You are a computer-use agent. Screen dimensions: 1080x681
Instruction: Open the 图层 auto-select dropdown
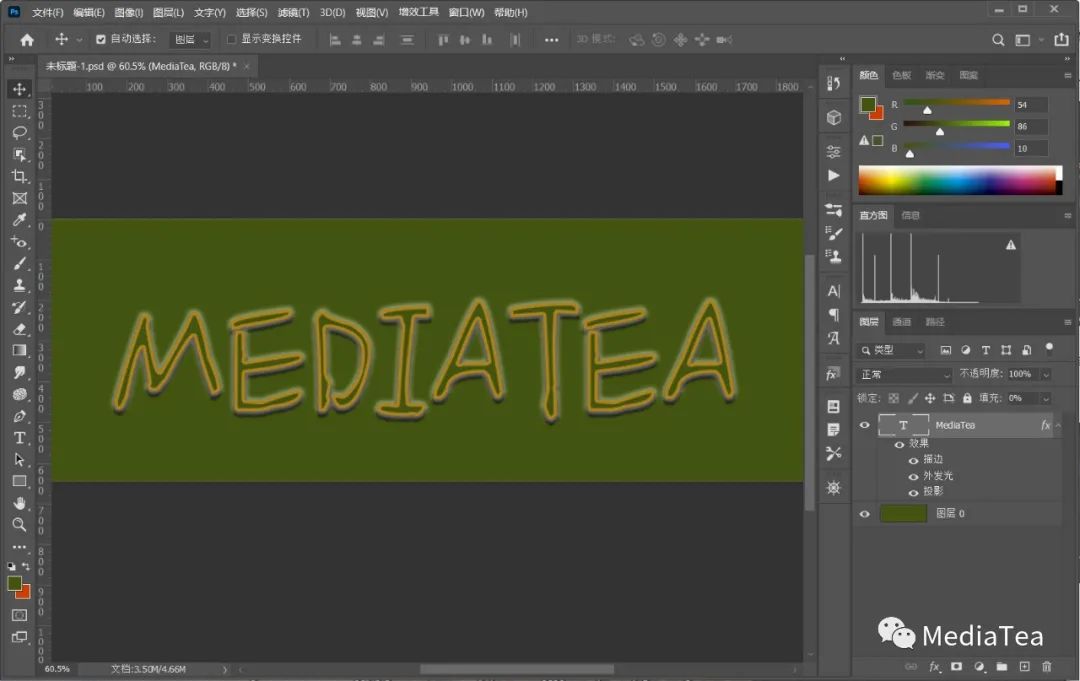[x=191, y=40]
